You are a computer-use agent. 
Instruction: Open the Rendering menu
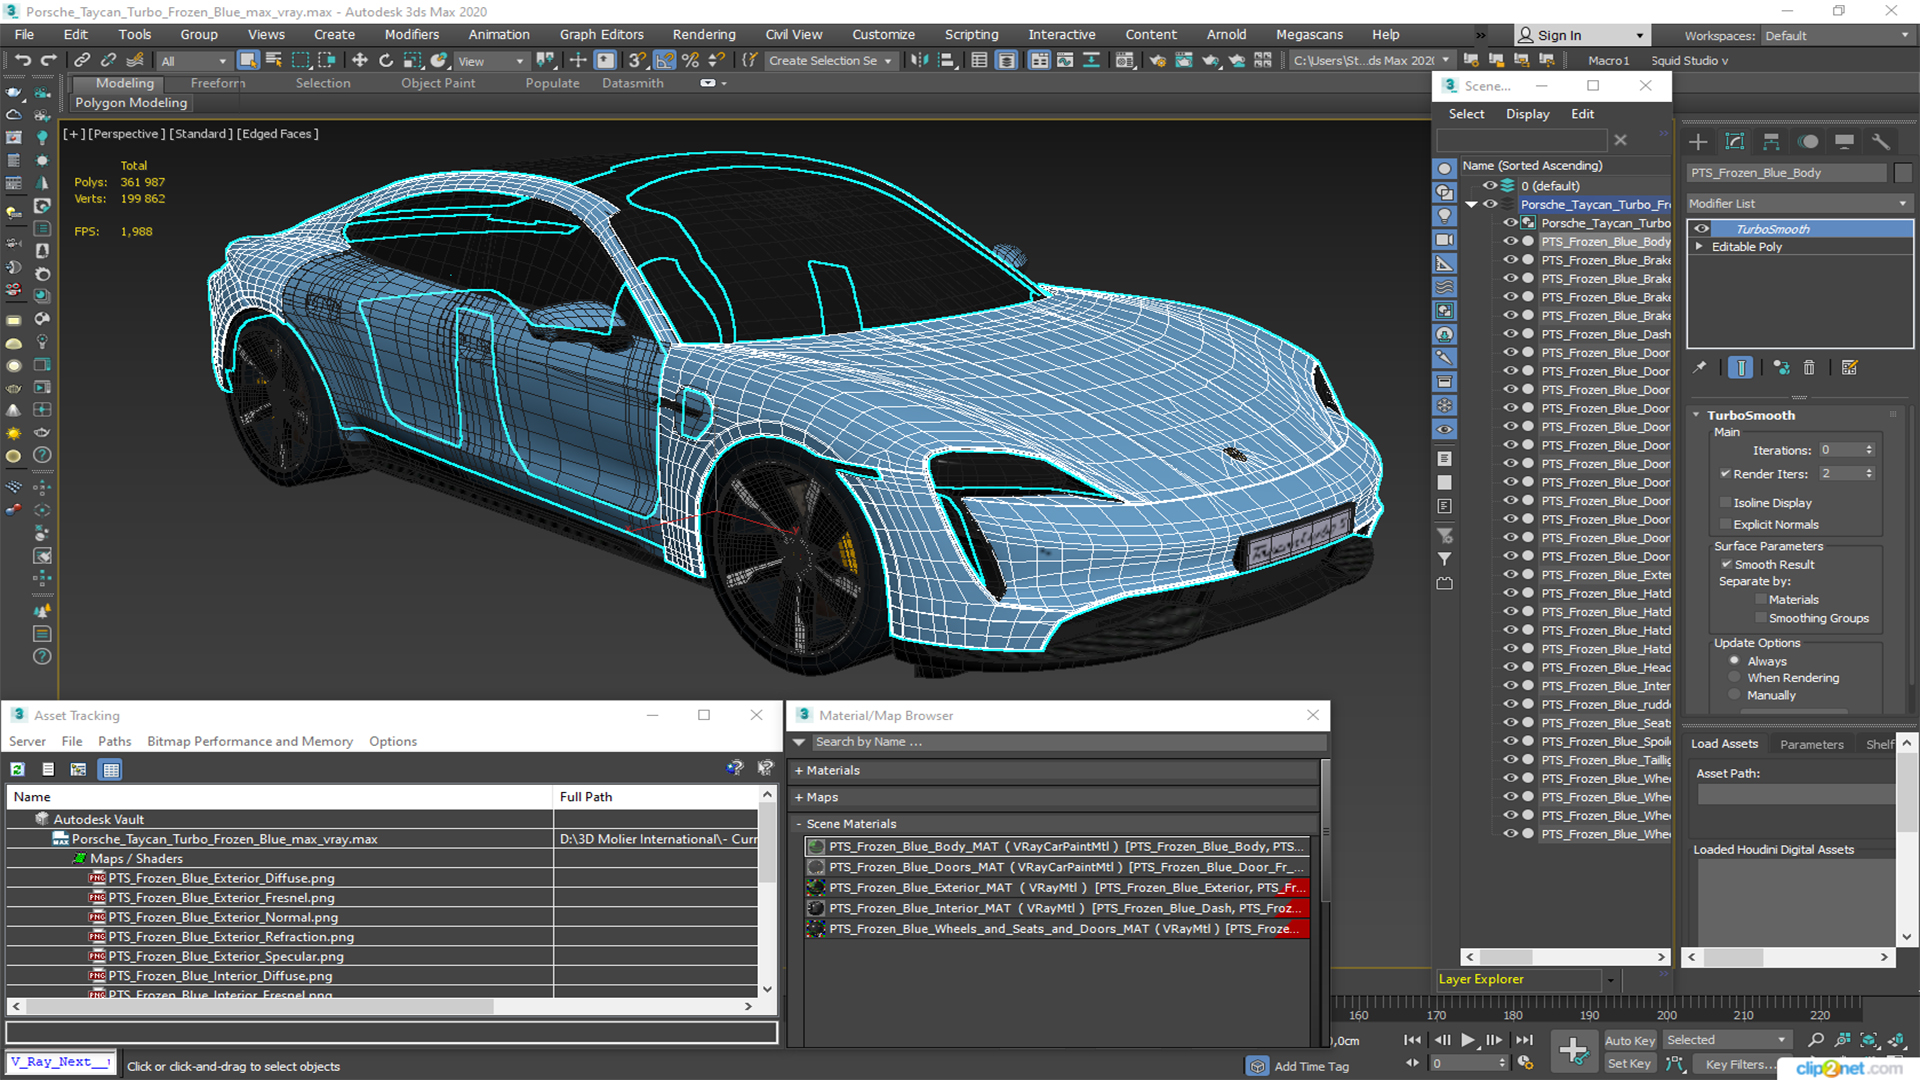coord(704,34)
